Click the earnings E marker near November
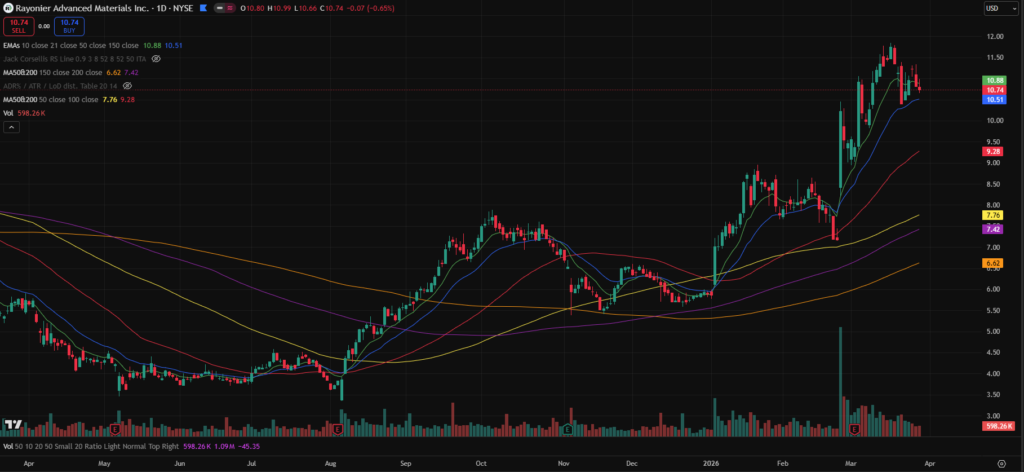Image resolution: width=1024 pixels, height=472 pixels. pos(566,429)
